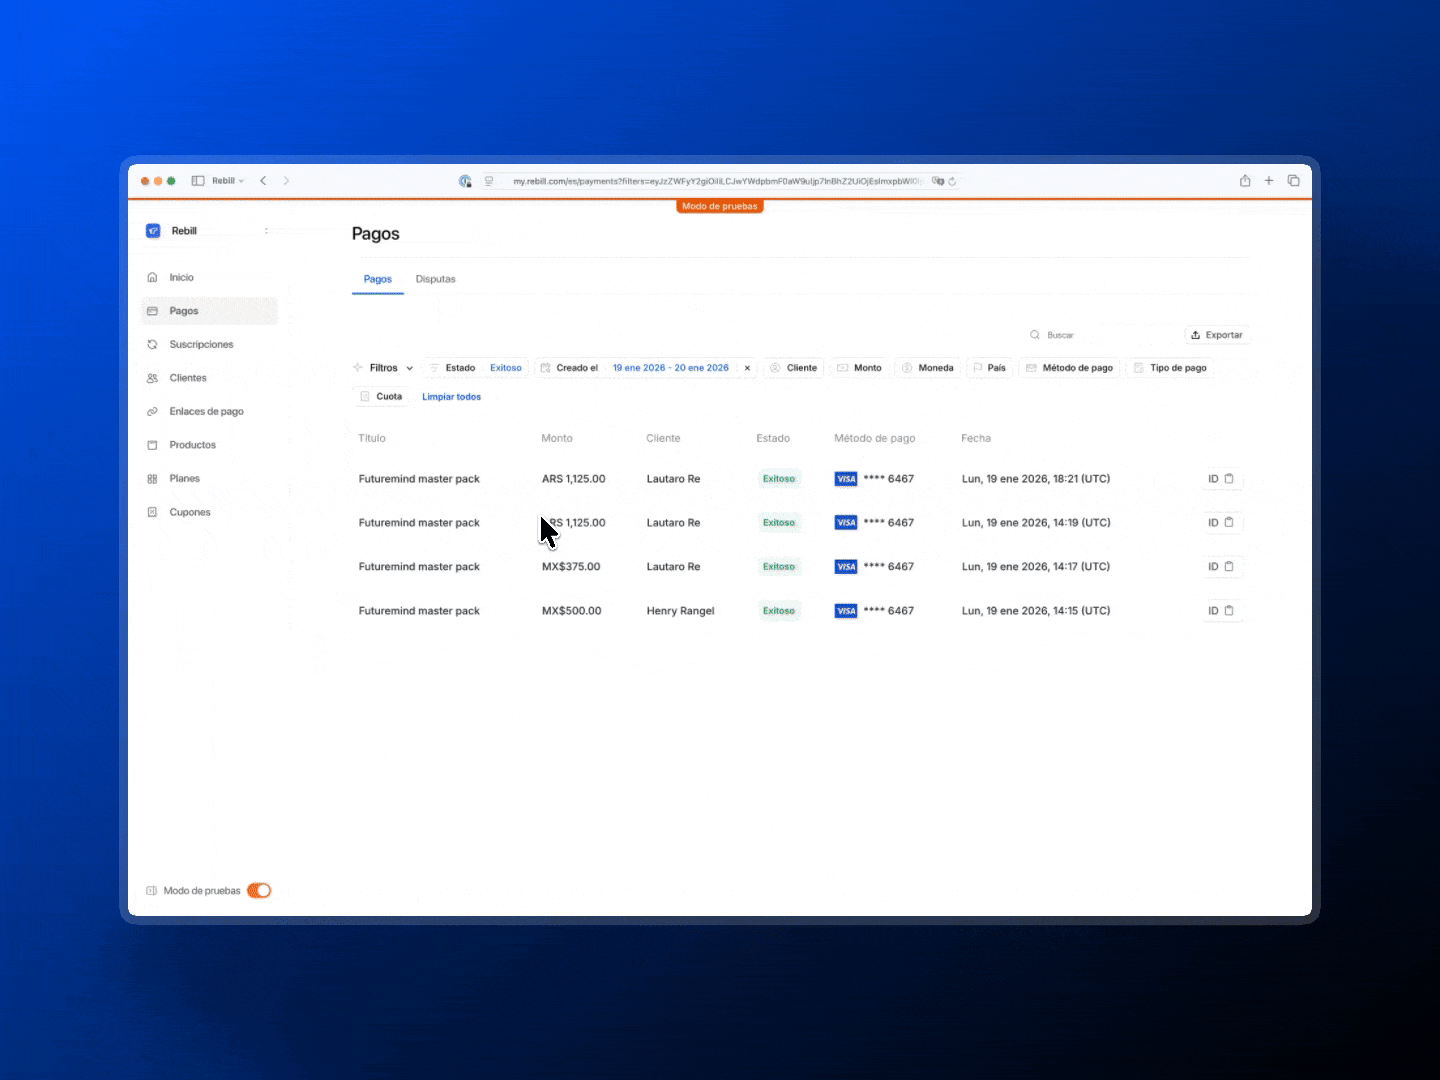
Task: Remove the Creado el date filter
Action: click(x=747, y=368)
